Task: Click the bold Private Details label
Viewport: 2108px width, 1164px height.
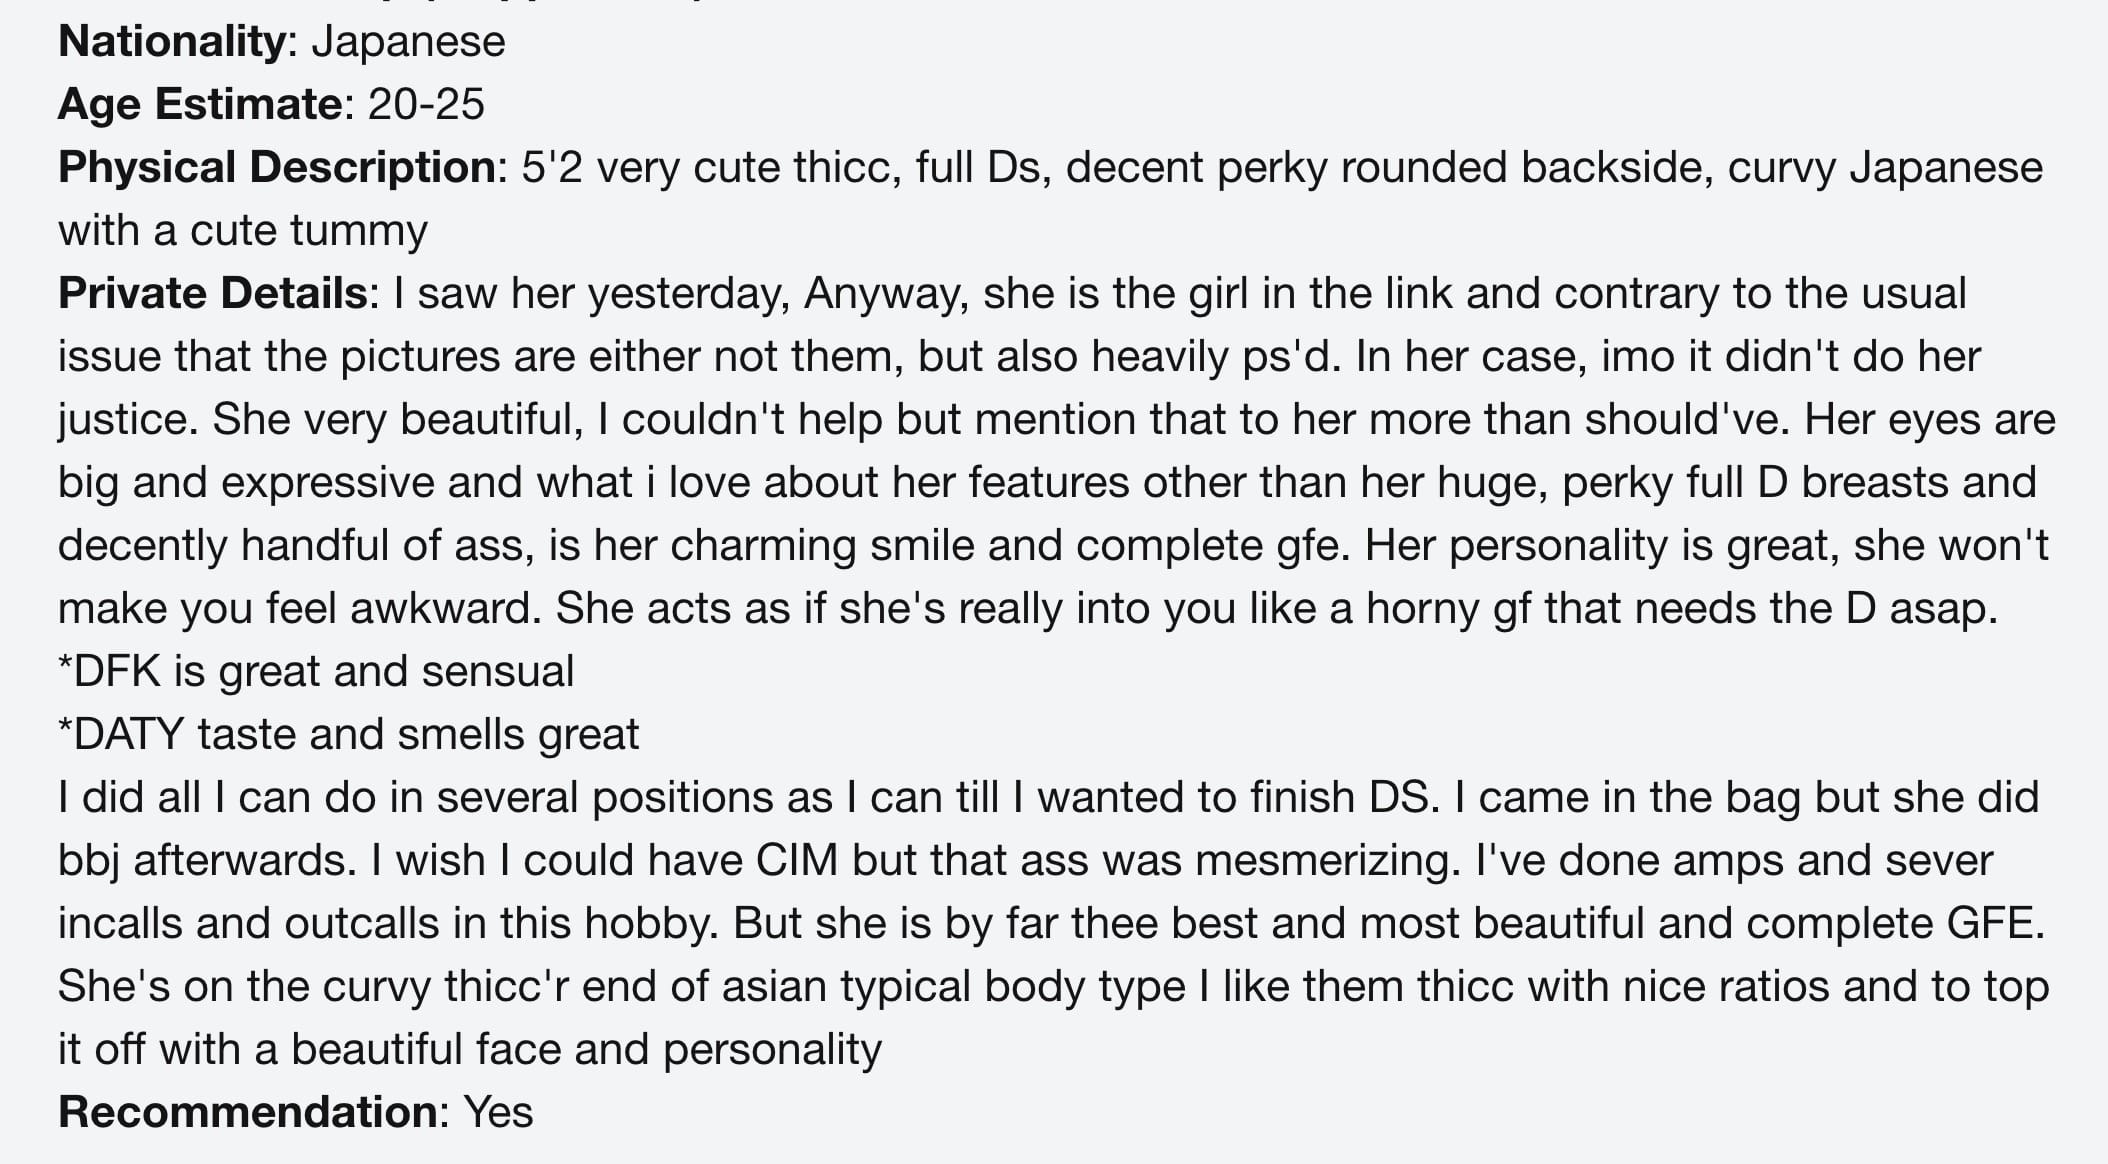Action: pyautogui.click(x=213, y=294)
